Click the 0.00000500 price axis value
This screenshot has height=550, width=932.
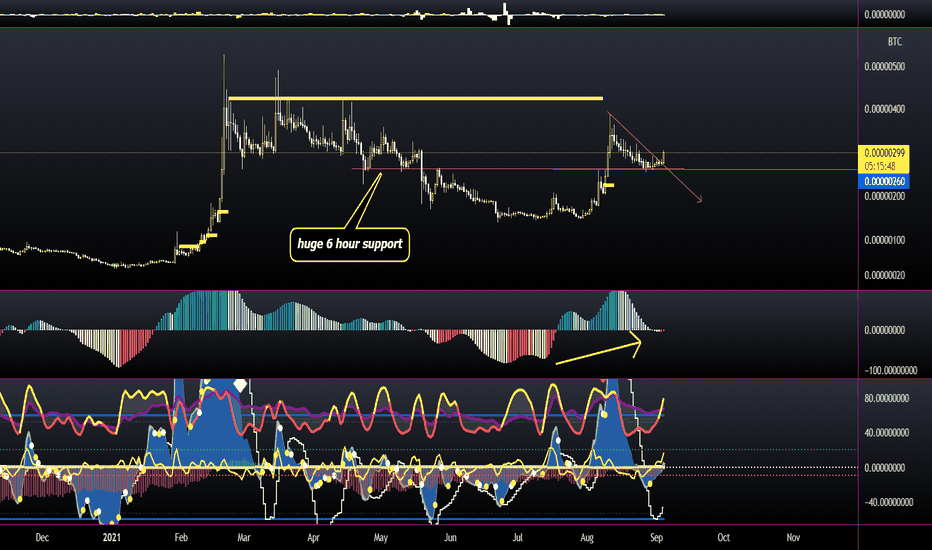click(884, 67)
